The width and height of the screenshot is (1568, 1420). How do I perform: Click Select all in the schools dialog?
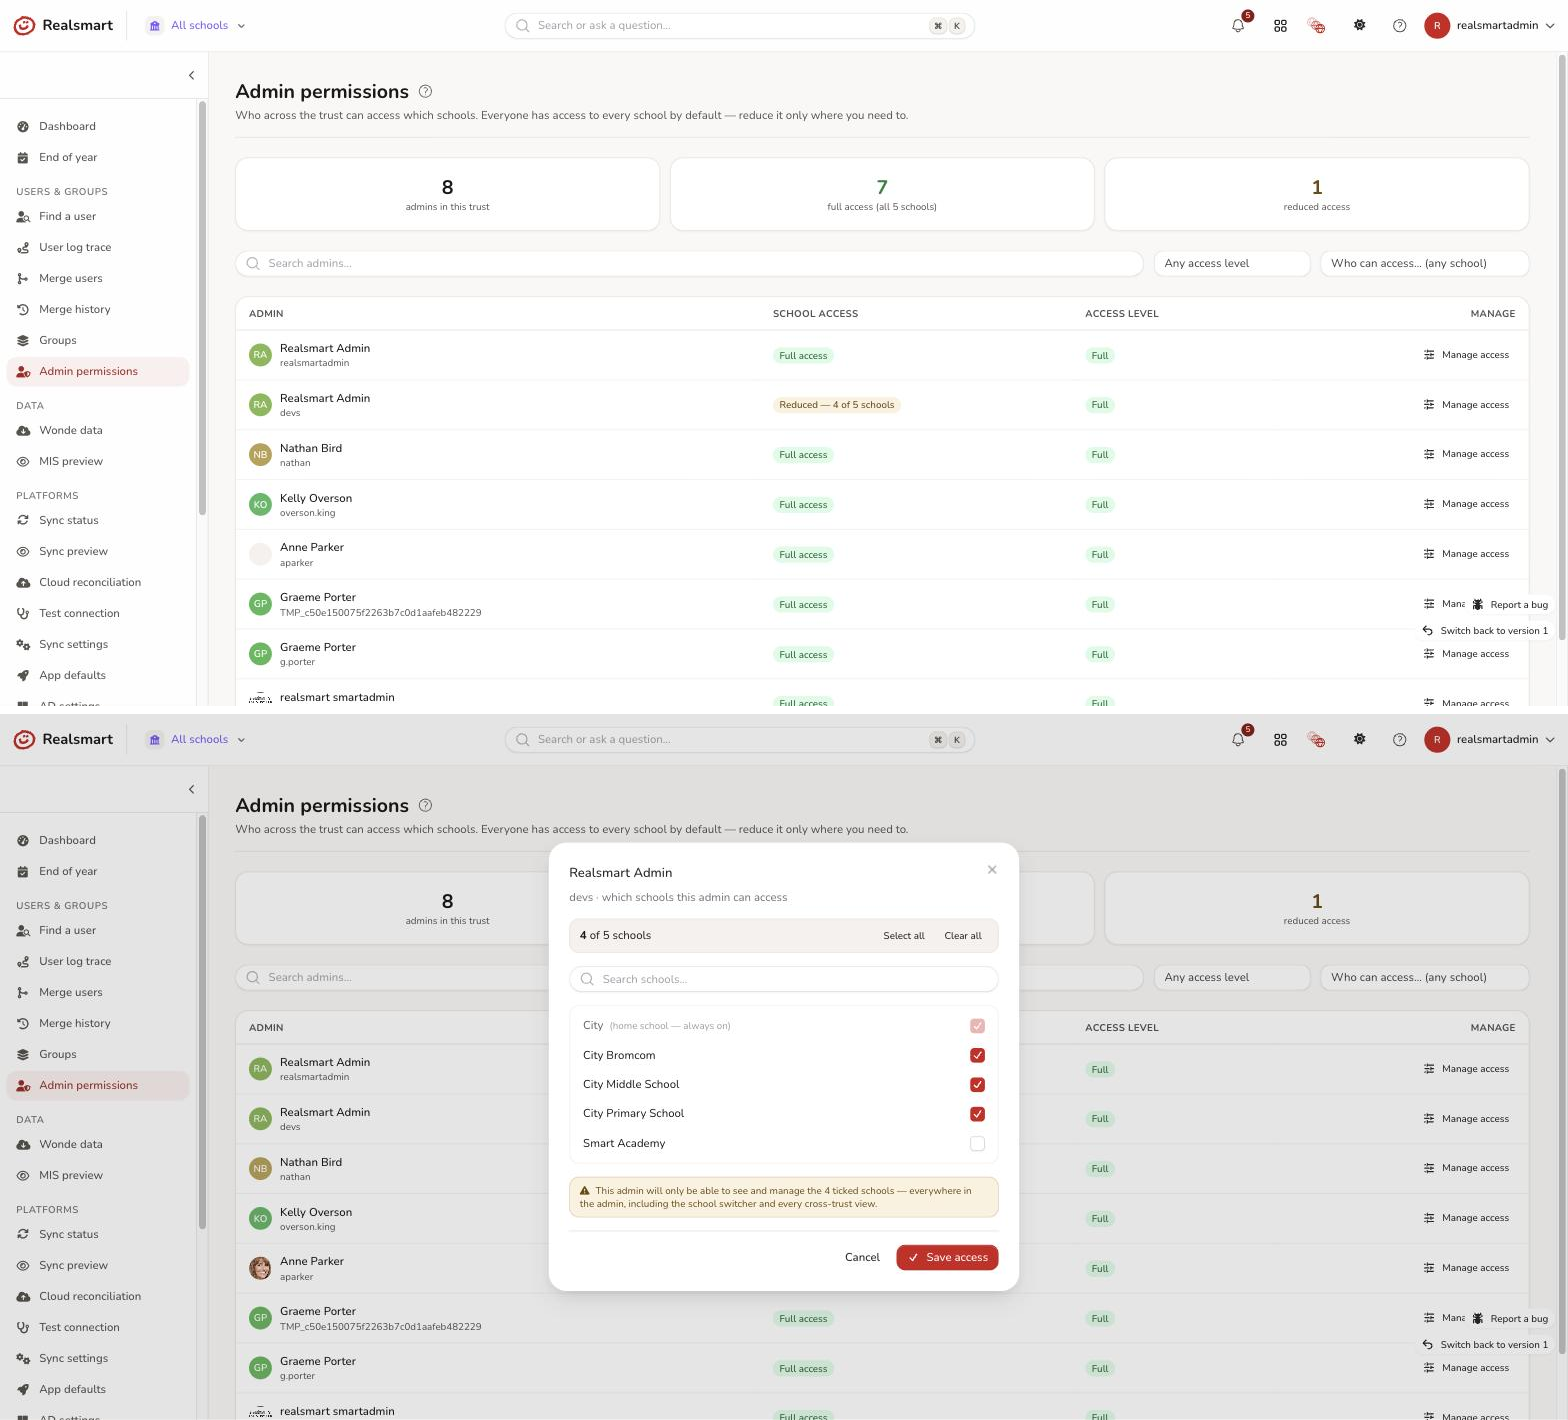point(904,936)
